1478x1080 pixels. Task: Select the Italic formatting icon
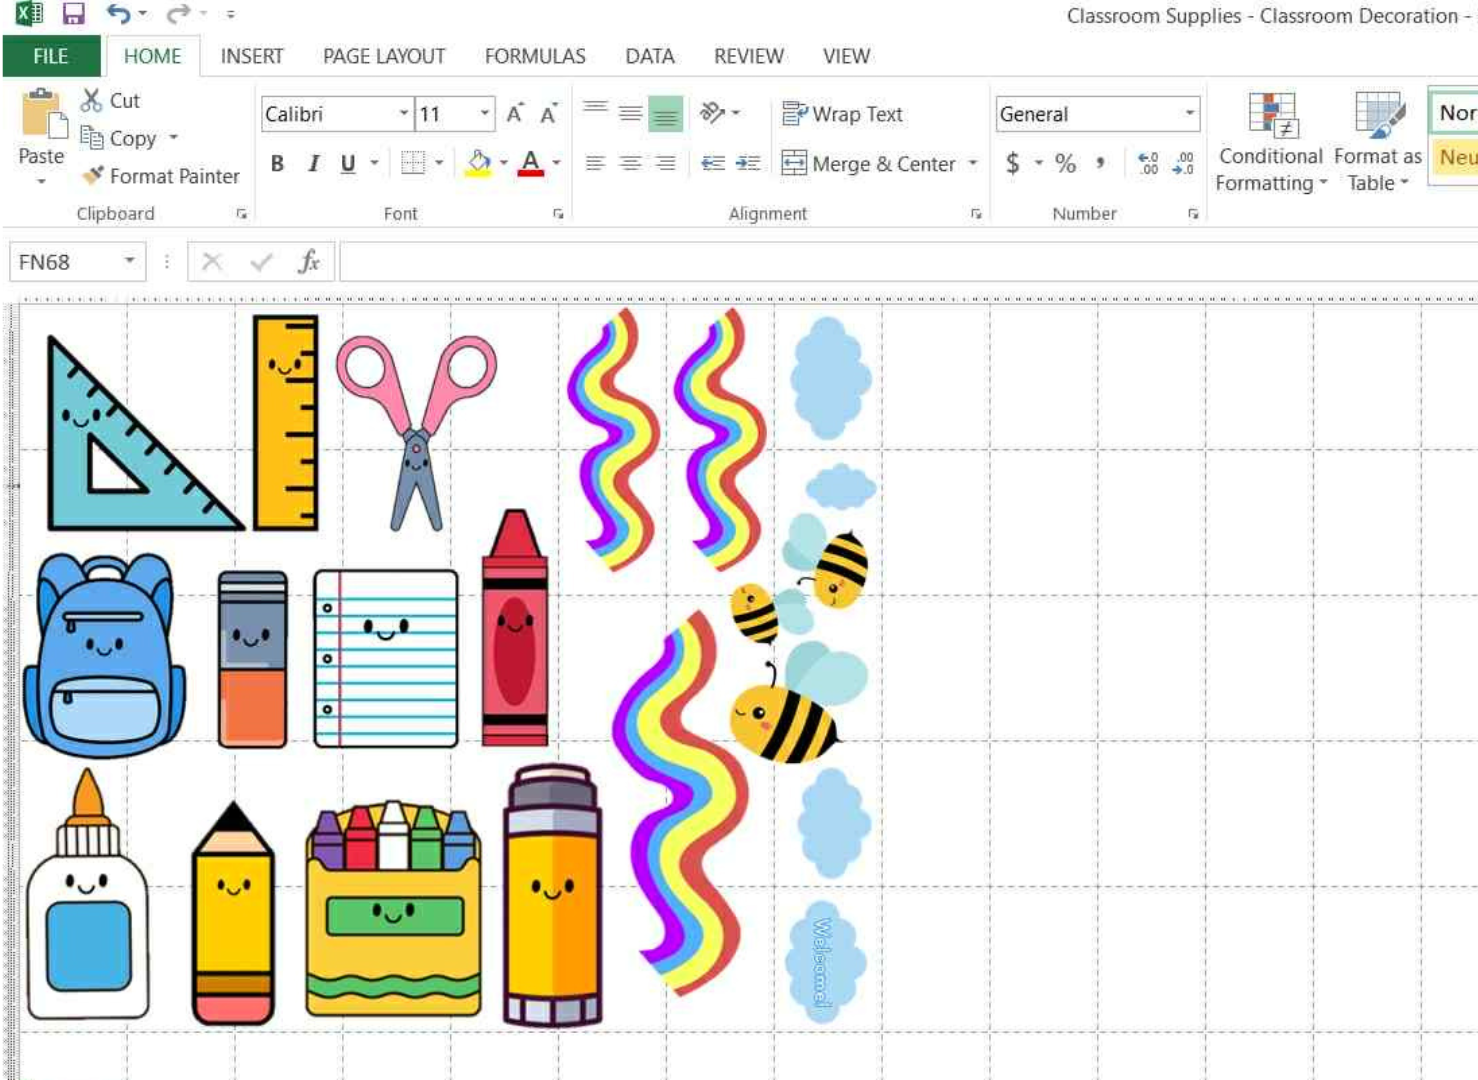[312, 161]
